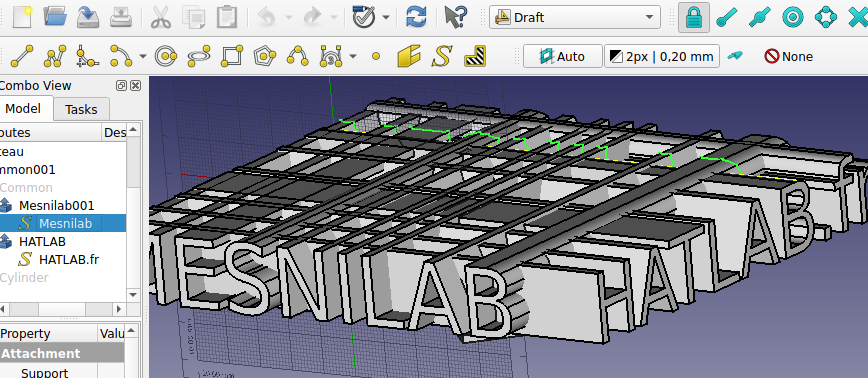Image resolution: width=868 pixels, height=378 pixels.
Task: Select the greyed Common tree item
Action: (26, 188)
